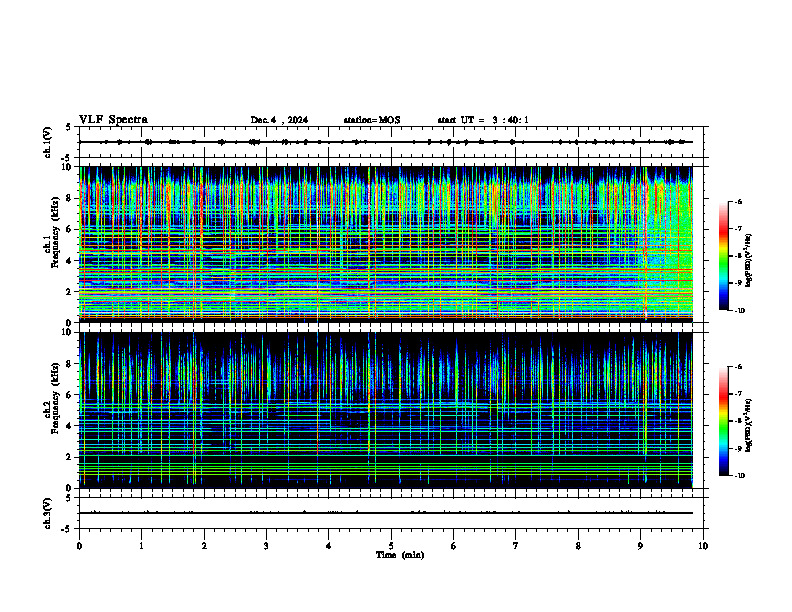792x612 pixels.
Task: Click the ch.2 spectrogram color scale bar
Action: (723, 421)
